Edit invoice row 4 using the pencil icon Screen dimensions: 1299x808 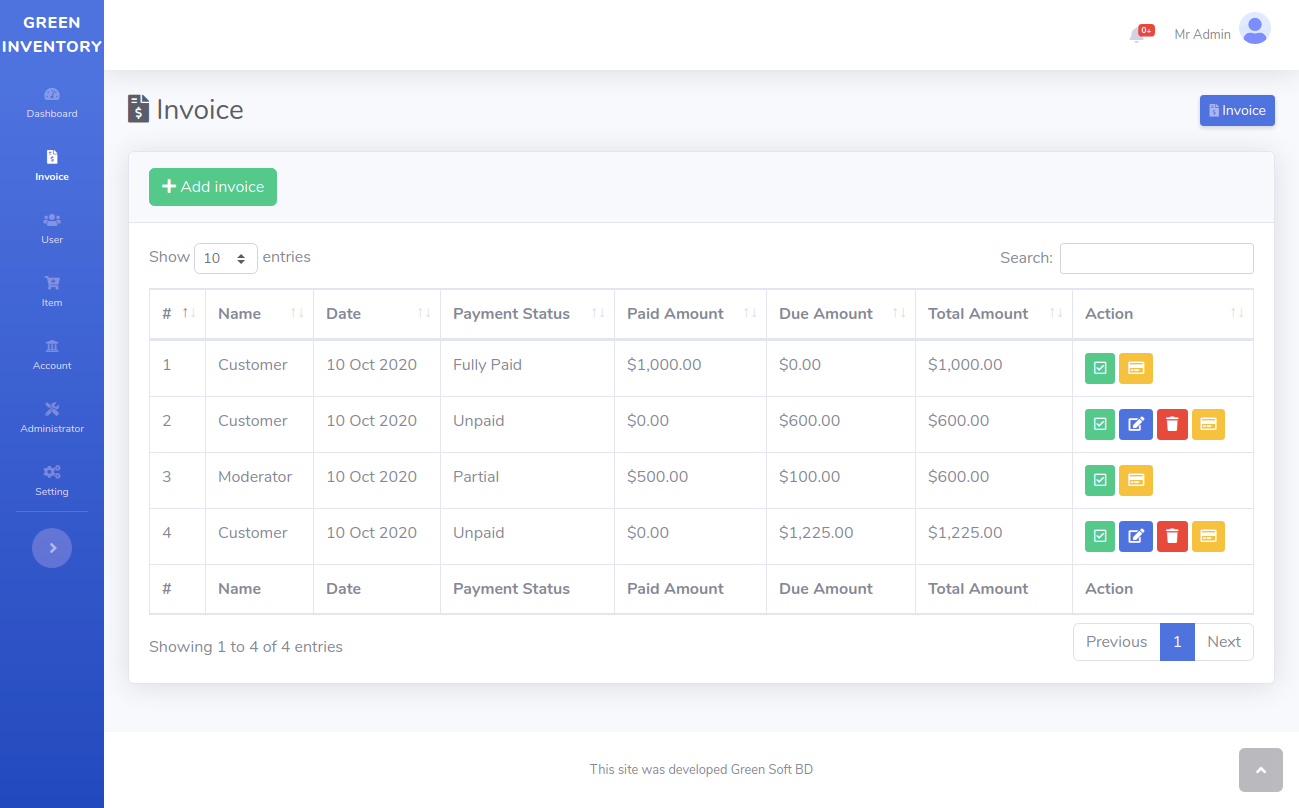point(1136,536)
